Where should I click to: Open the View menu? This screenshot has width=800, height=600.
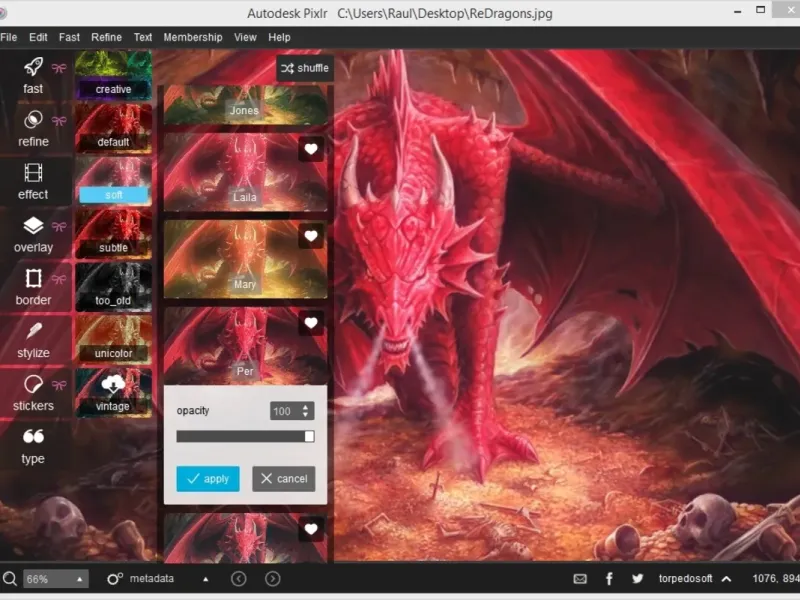[x=245, y=37]
